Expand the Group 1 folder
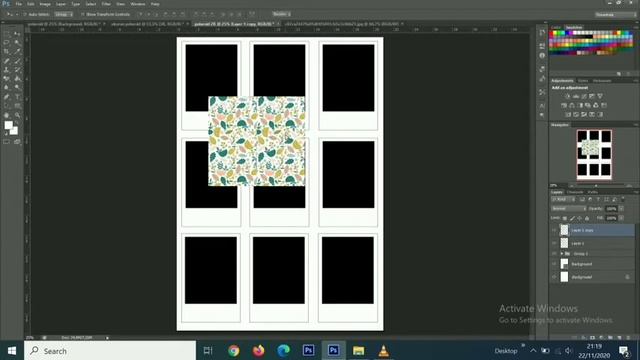640x360 pixels. point(562,254)
